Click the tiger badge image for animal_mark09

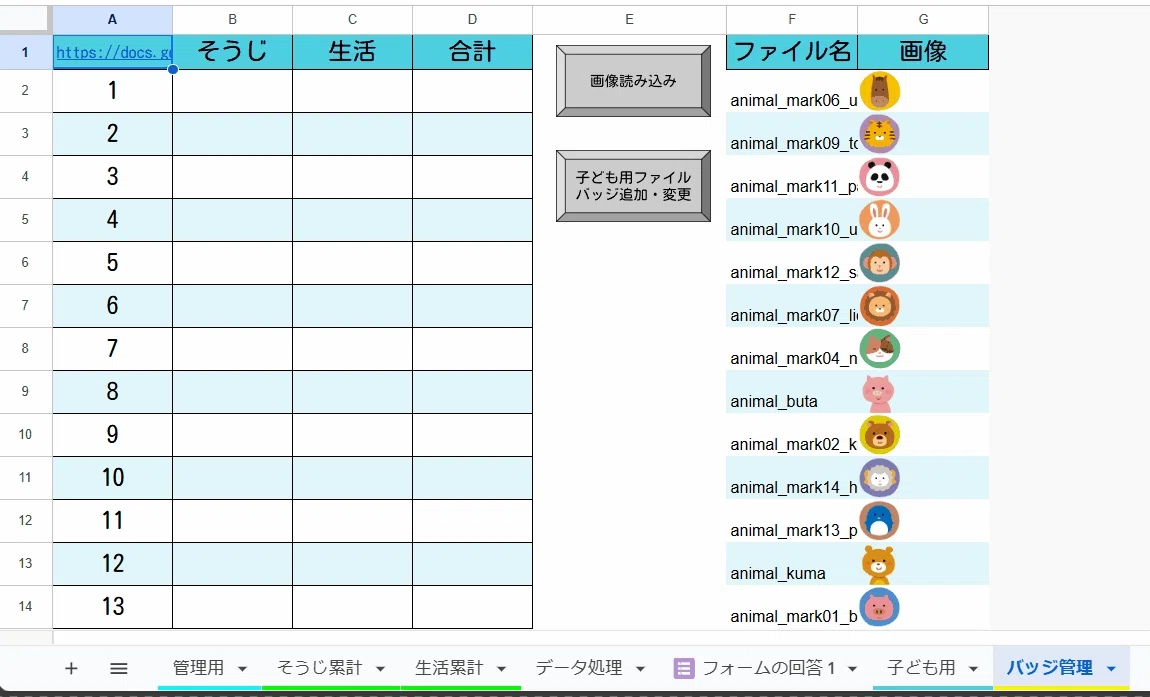[879, 134]
